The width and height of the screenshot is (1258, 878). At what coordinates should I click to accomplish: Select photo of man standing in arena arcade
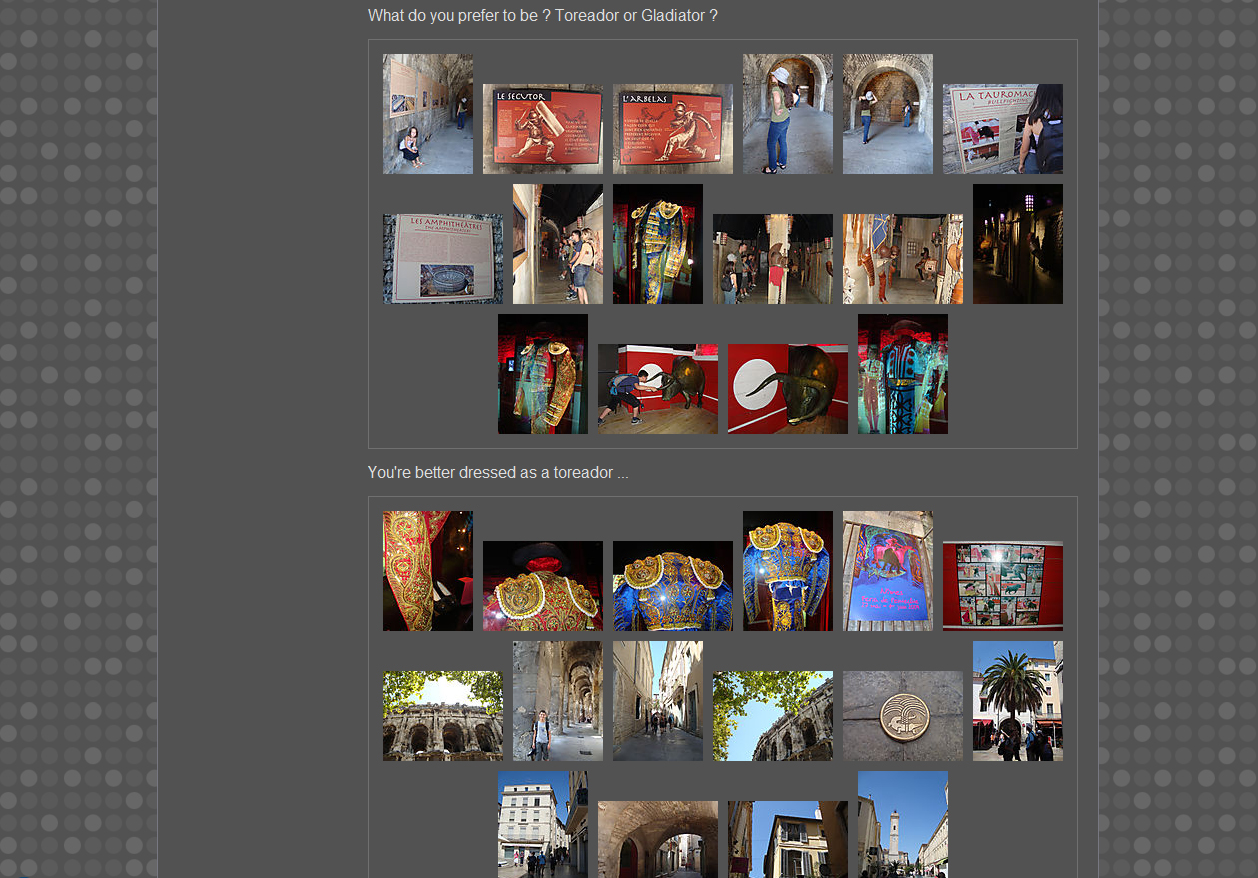coord(557,701)
